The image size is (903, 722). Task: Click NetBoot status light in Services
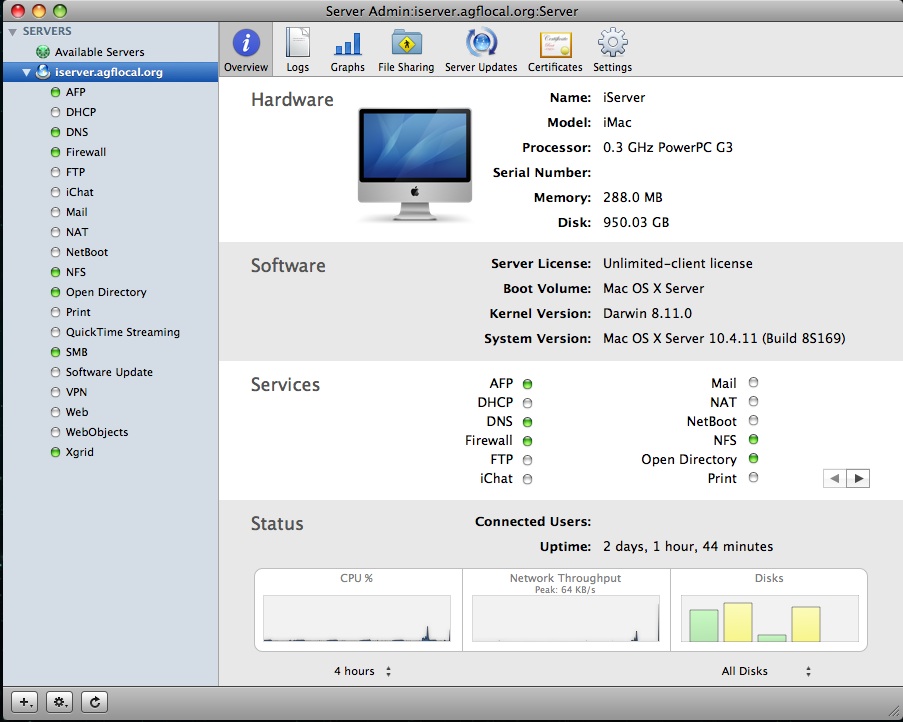753,420
